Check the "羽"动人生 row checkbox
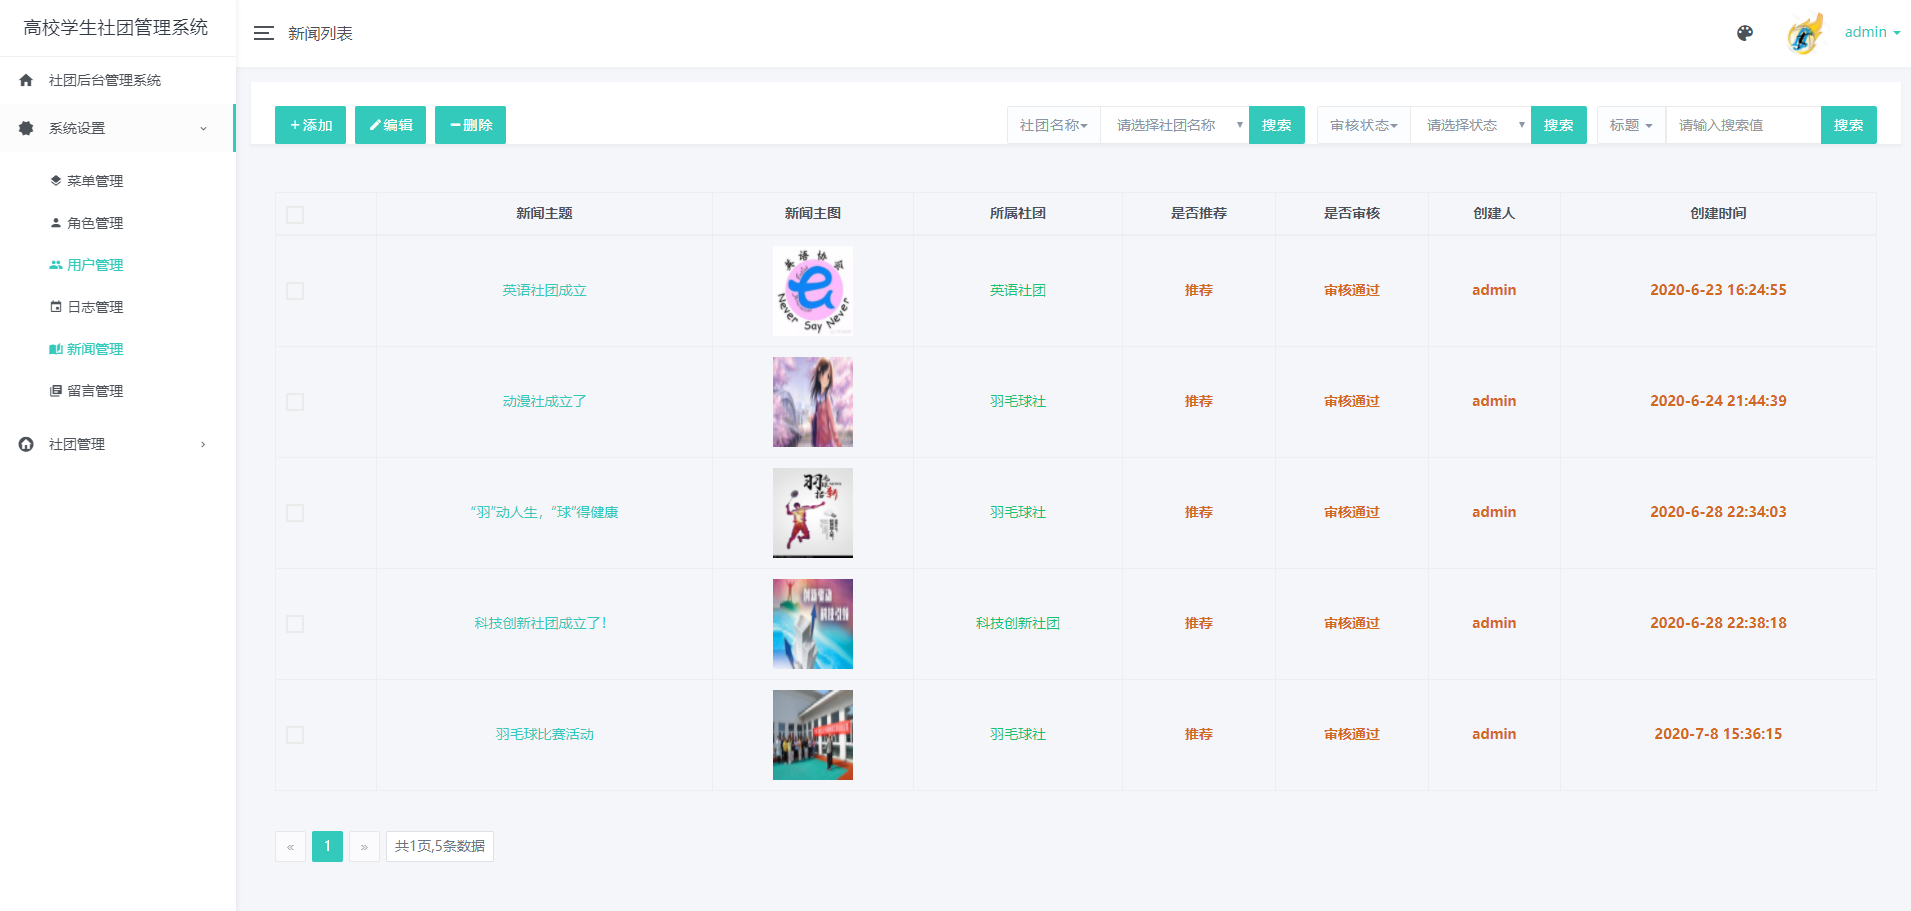 pyautogui.click(x=295, y=513)
